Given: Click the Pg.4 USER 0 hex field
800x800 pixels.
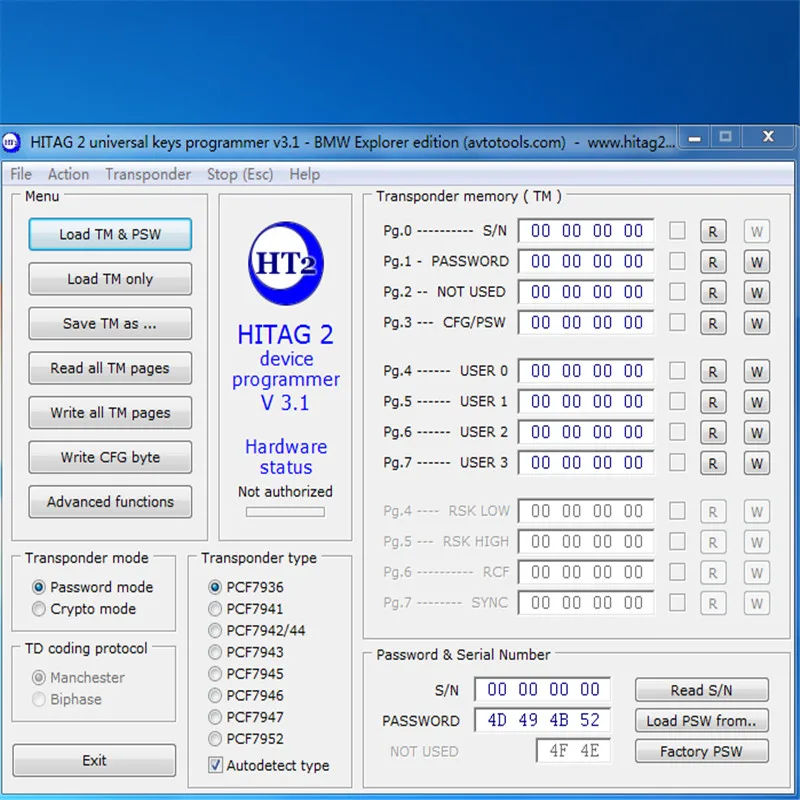Looking at the screenshot, I should coord(586,370).
